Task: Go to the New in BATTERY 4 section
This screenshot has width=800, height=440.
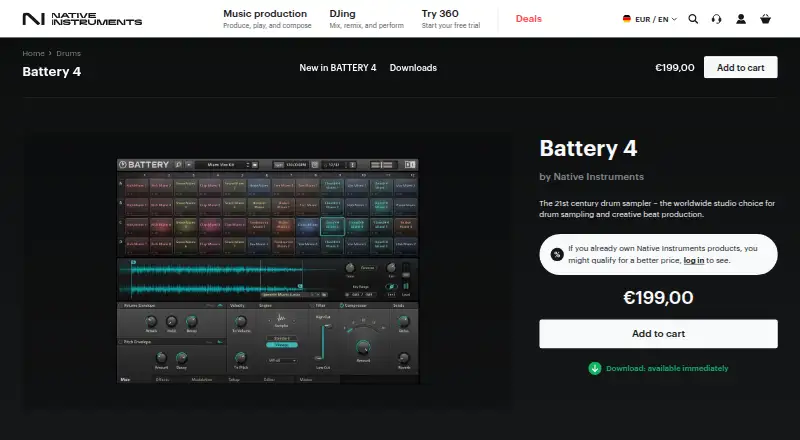Action: 338,67
